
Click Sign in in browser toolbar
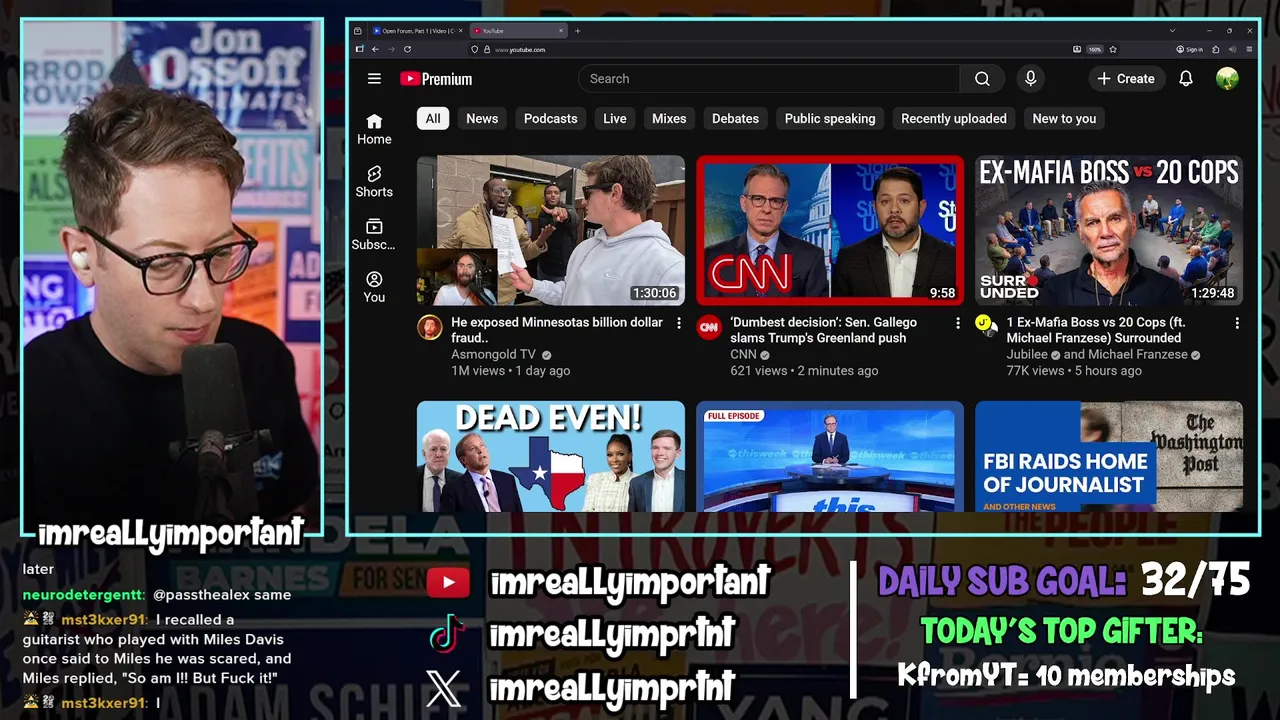(1189, 49)
